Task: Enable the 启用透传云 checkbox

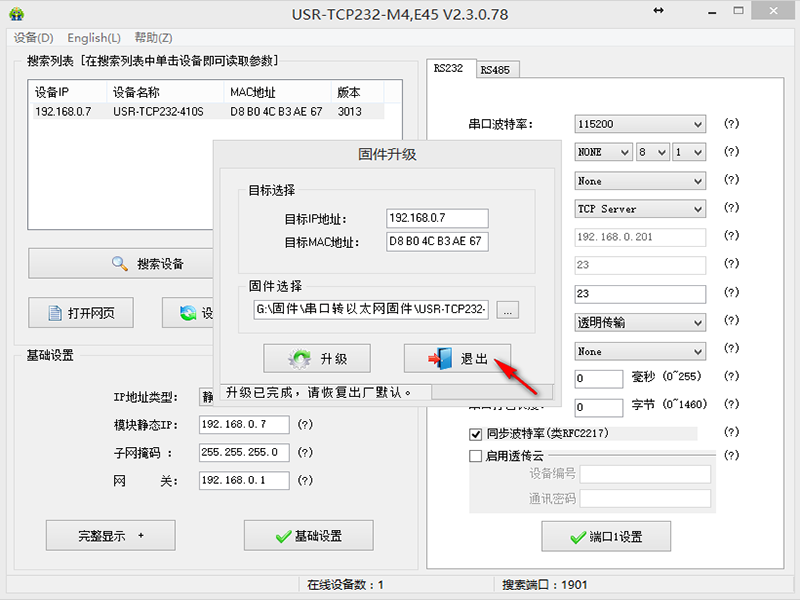Action: pos(476,456)
